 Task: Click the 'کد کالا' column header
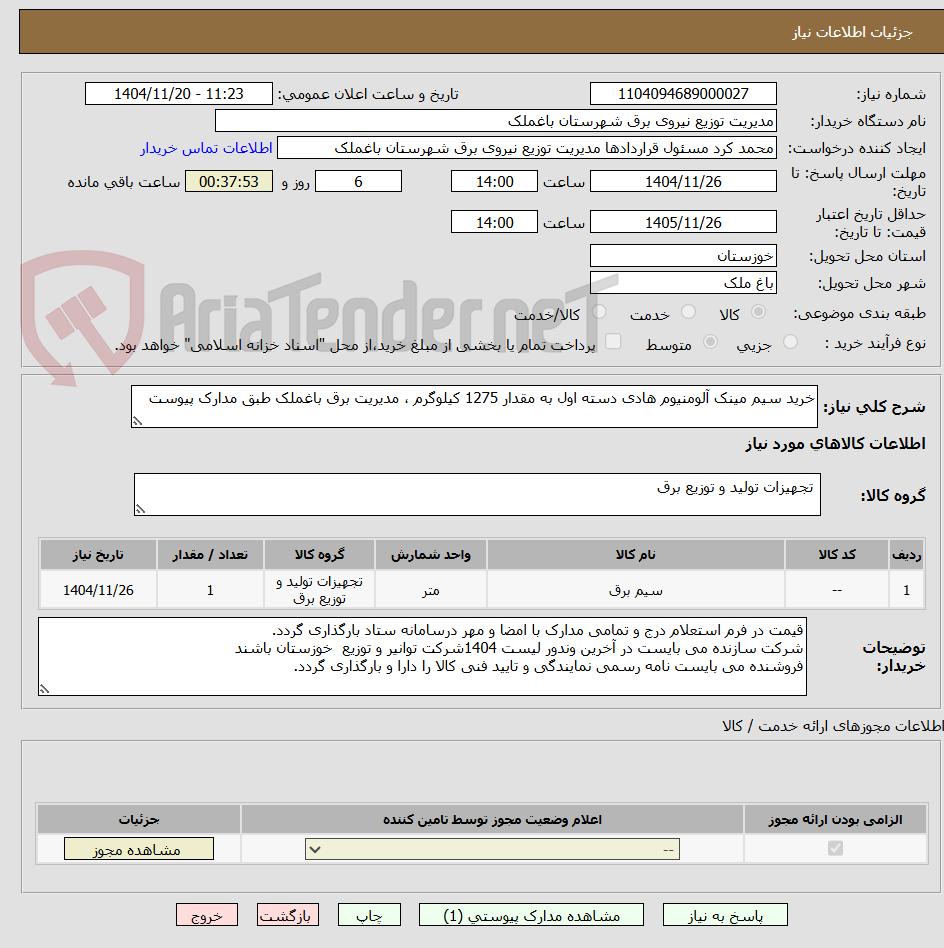[x=837, y=554]
